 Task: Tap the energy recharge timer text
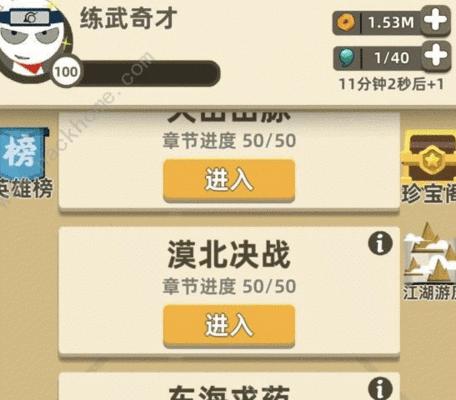click(x=391, y=84)
